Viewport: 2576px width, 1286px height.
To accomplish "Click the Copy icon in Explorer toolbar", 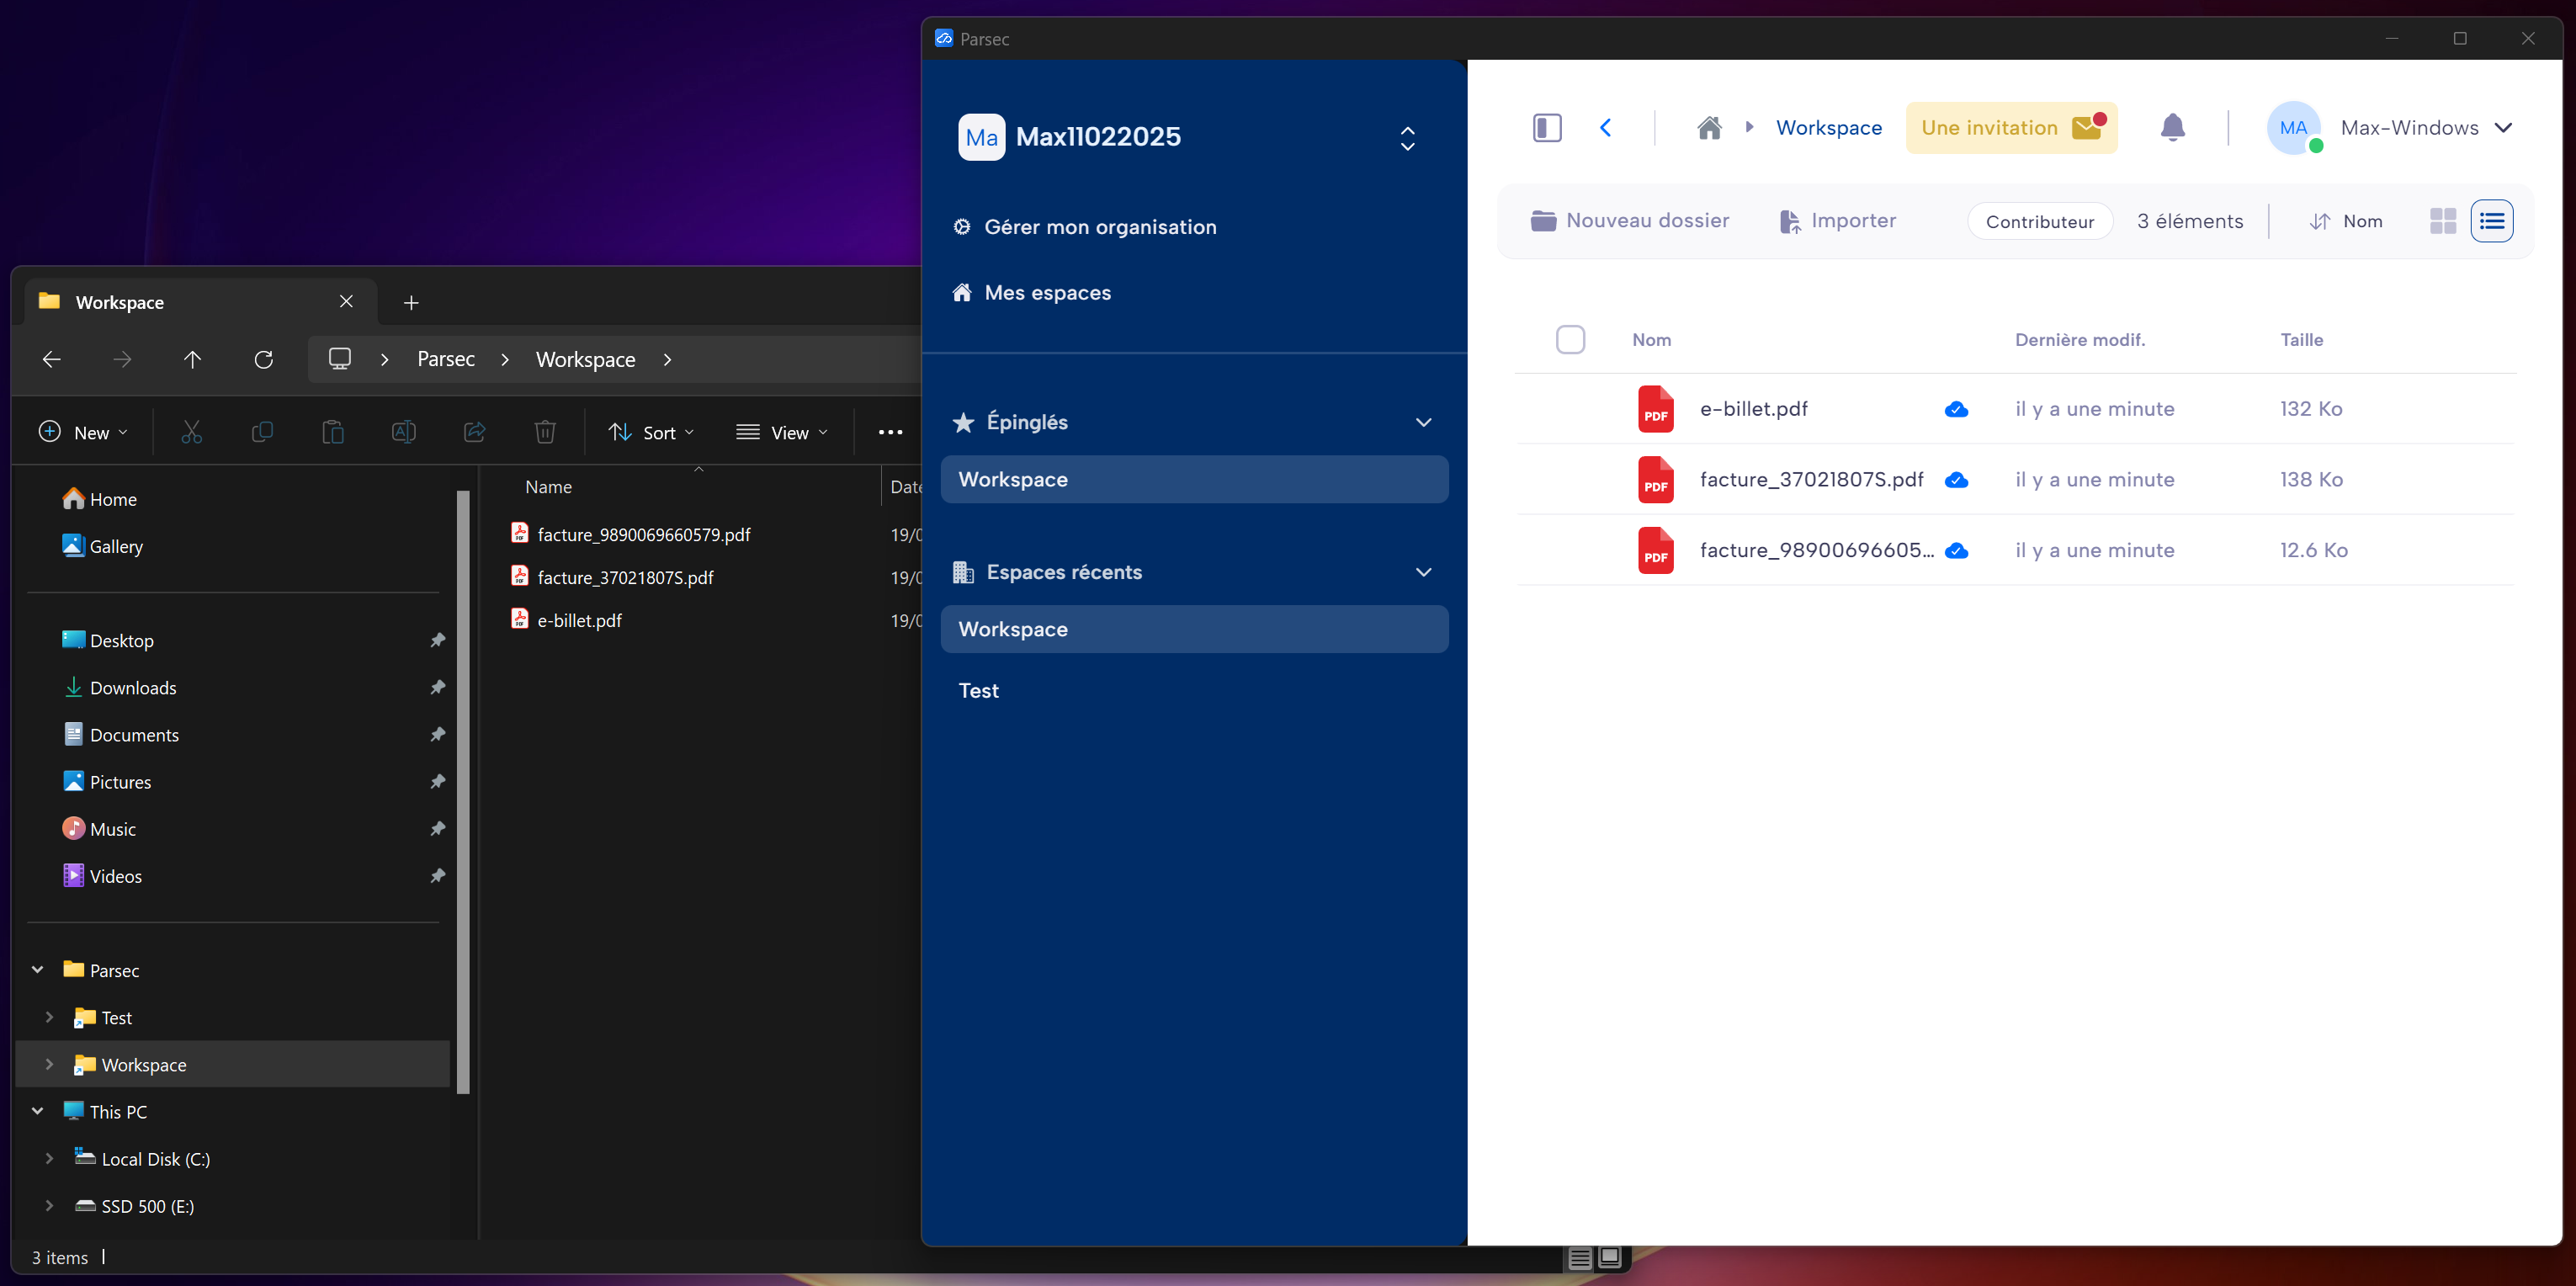I will 262,432.
